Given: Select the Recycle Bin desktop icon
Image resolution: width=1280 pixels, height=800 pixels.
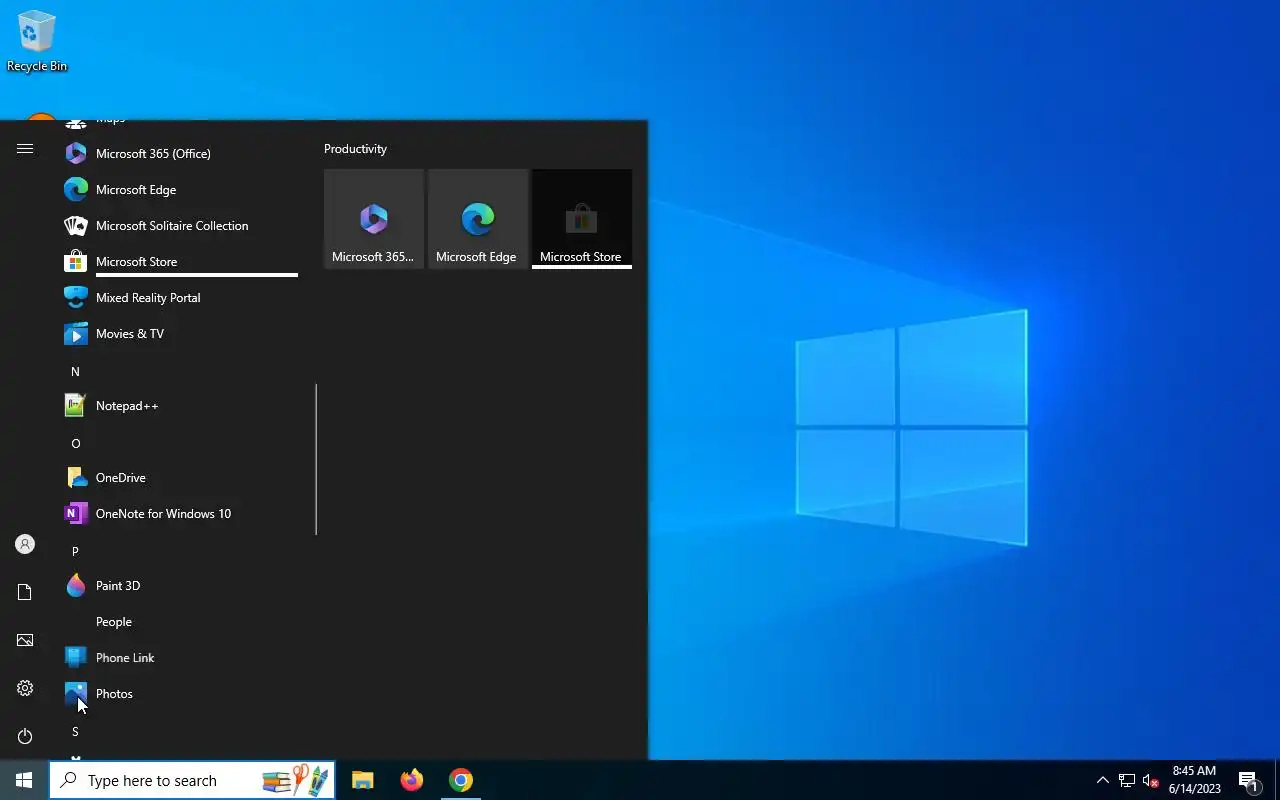Looking at the screenshot, I should [37, 42].
